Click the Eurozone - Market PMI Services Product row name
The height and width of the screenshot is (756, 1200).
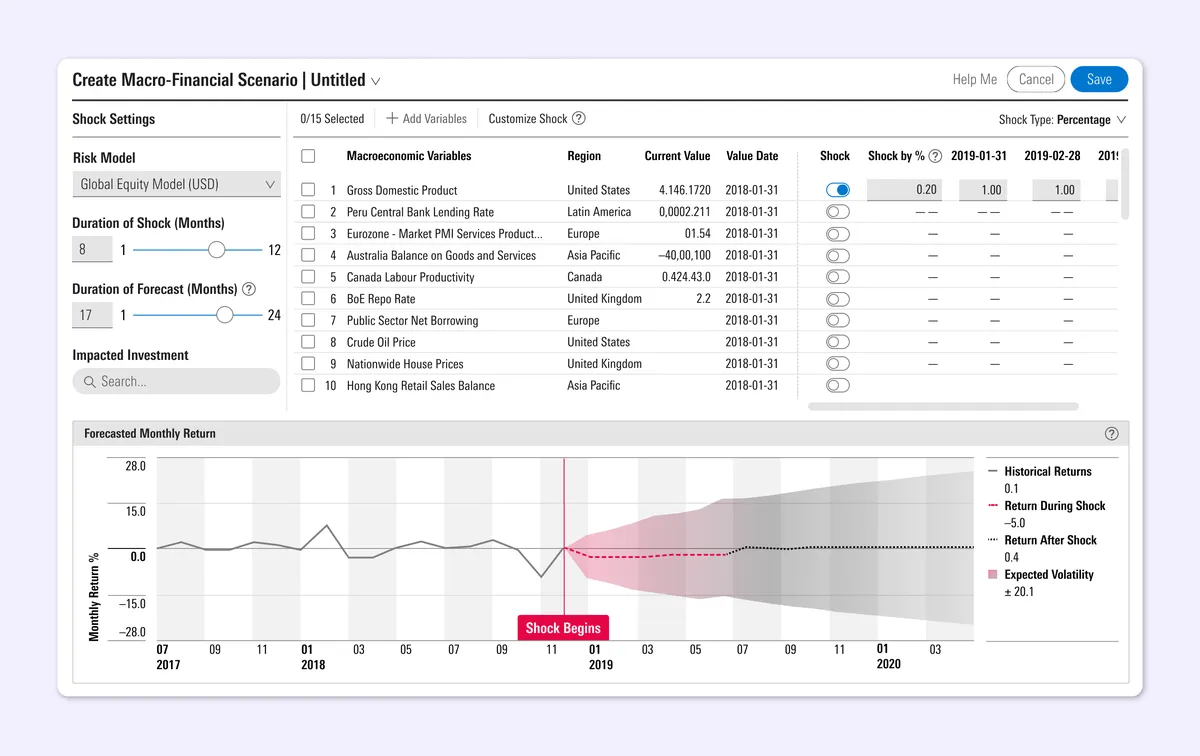pos(445,234)
